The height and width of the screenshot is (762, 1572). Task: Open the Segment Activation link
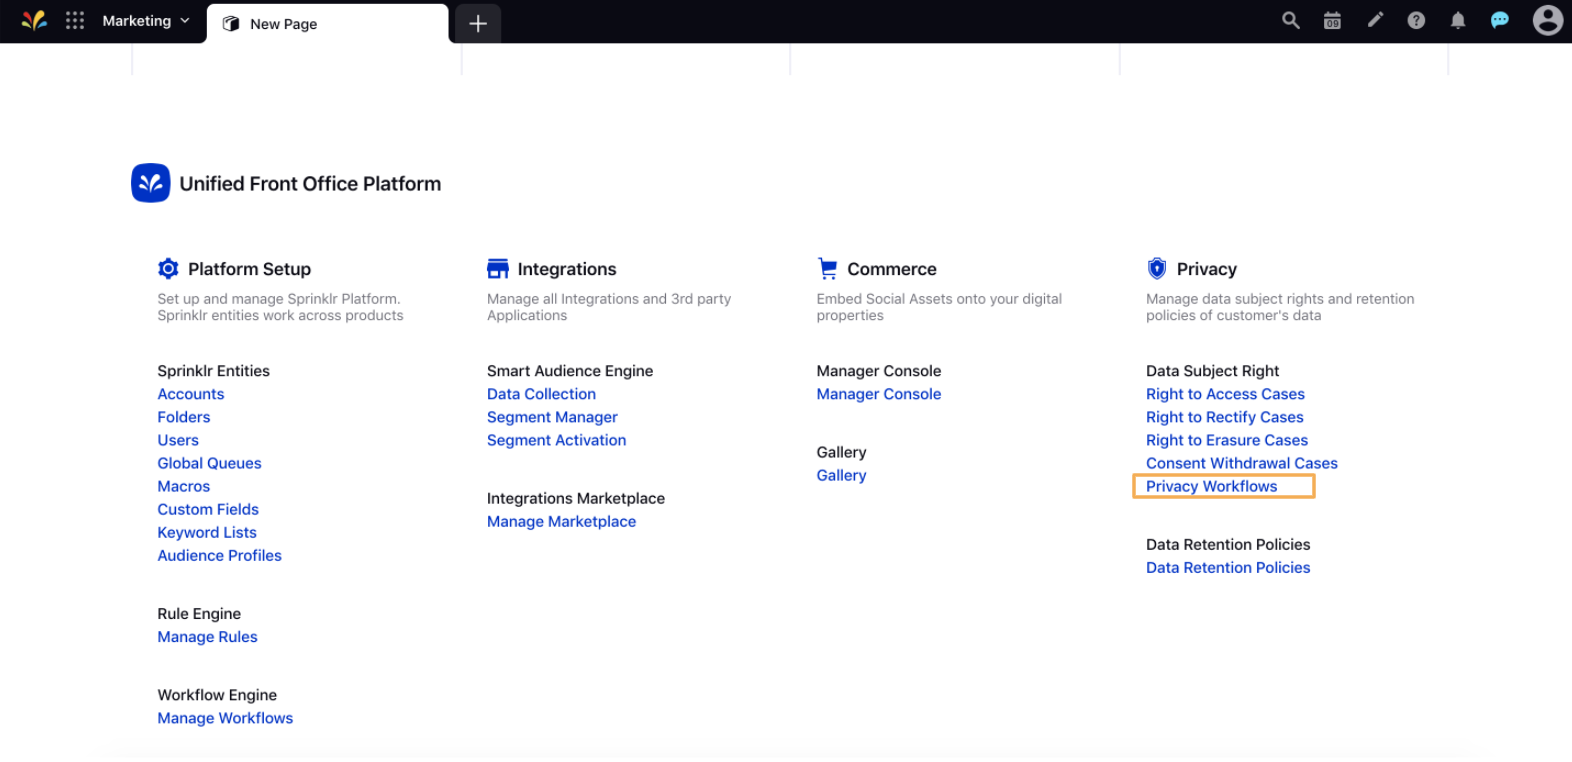pos(556,440)
